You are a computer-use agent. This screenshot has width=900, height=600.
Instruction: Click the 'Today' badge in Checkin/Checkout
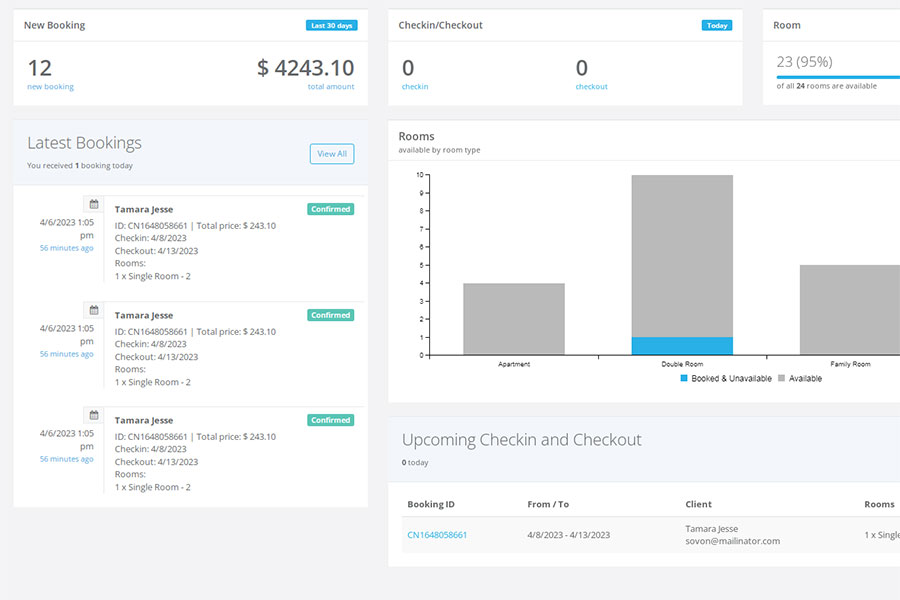click(x=716, y=26)
